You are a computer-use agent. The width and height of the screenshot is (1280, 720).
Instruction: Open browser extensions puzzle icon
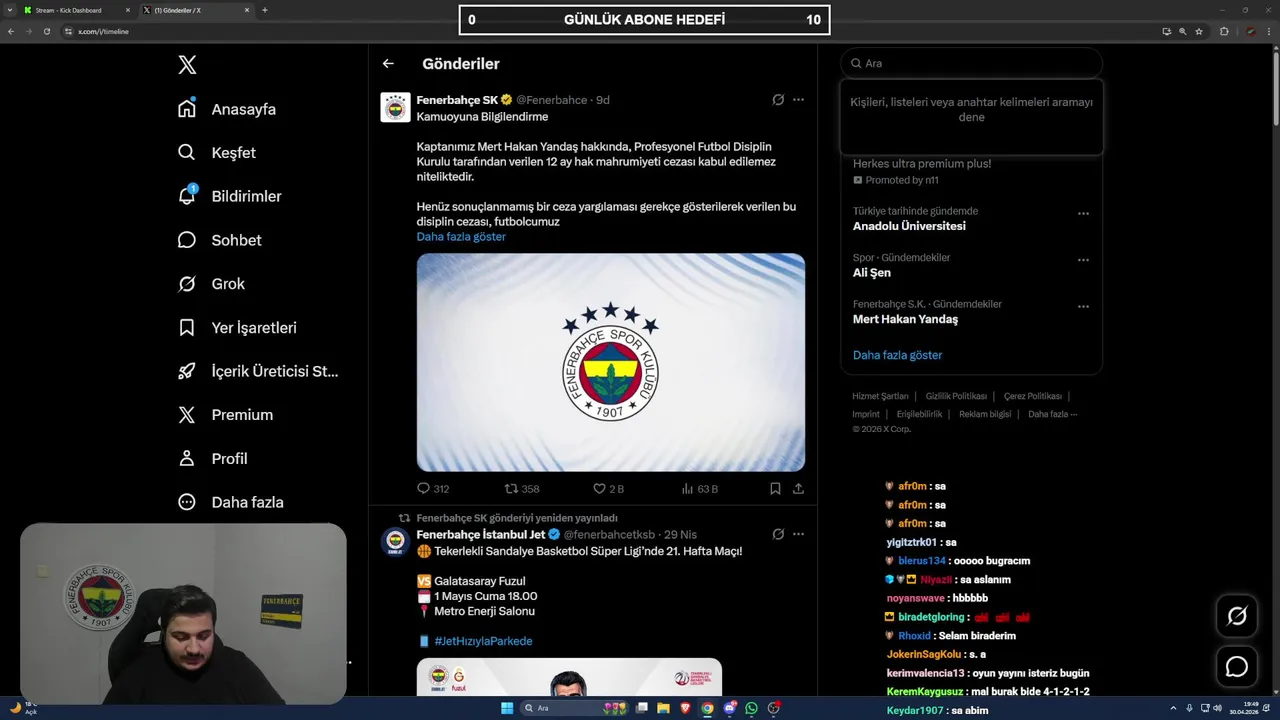point(1224,31)
